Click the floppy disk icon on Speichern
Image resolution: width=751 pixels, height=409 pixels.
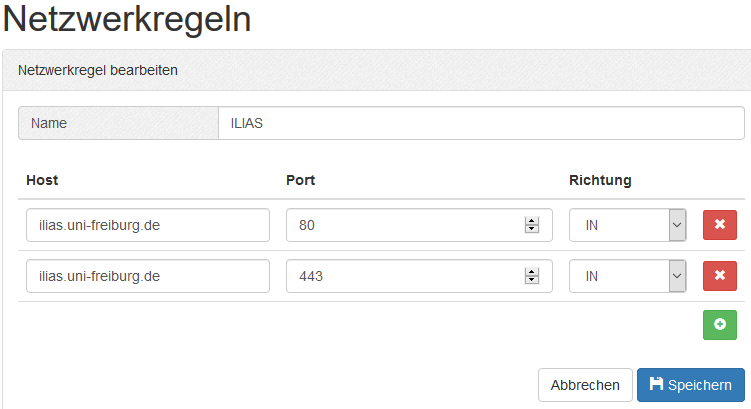click(656, 384)
